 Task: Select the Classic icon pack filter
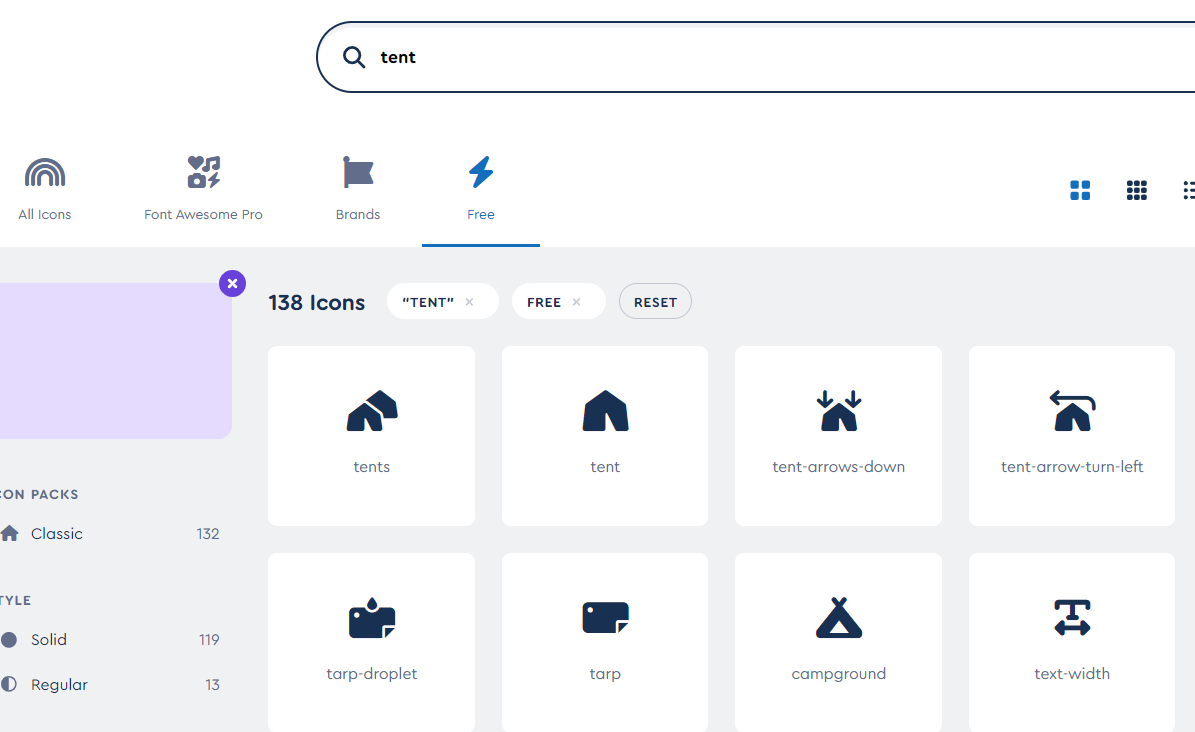point(56,533)
